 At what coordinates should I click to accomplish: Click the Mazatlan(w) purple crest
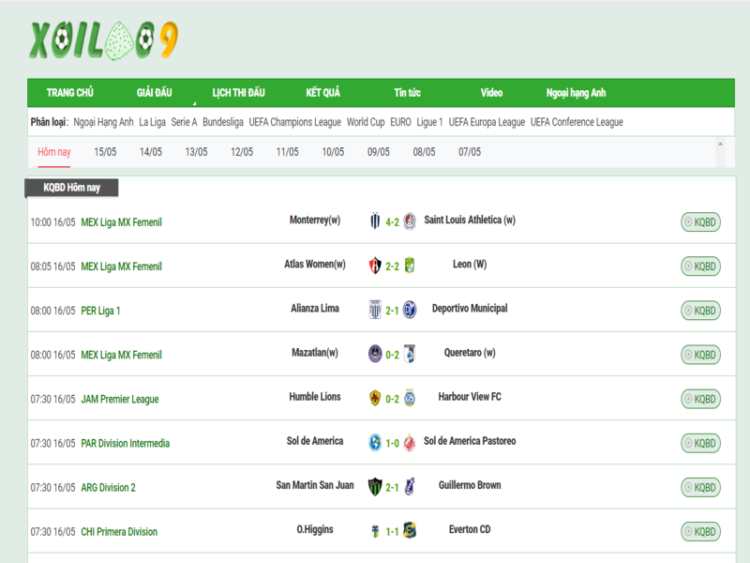pyautogui.click(x=375, y=354)
